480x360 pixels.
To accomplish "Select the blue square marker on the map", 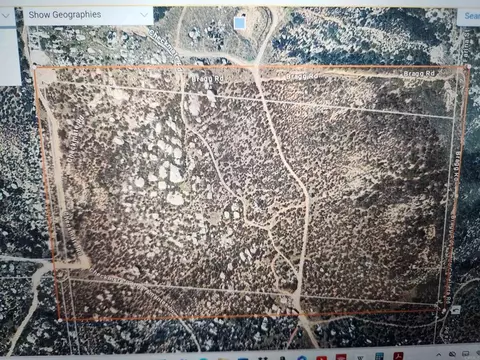I will [240, 23].
